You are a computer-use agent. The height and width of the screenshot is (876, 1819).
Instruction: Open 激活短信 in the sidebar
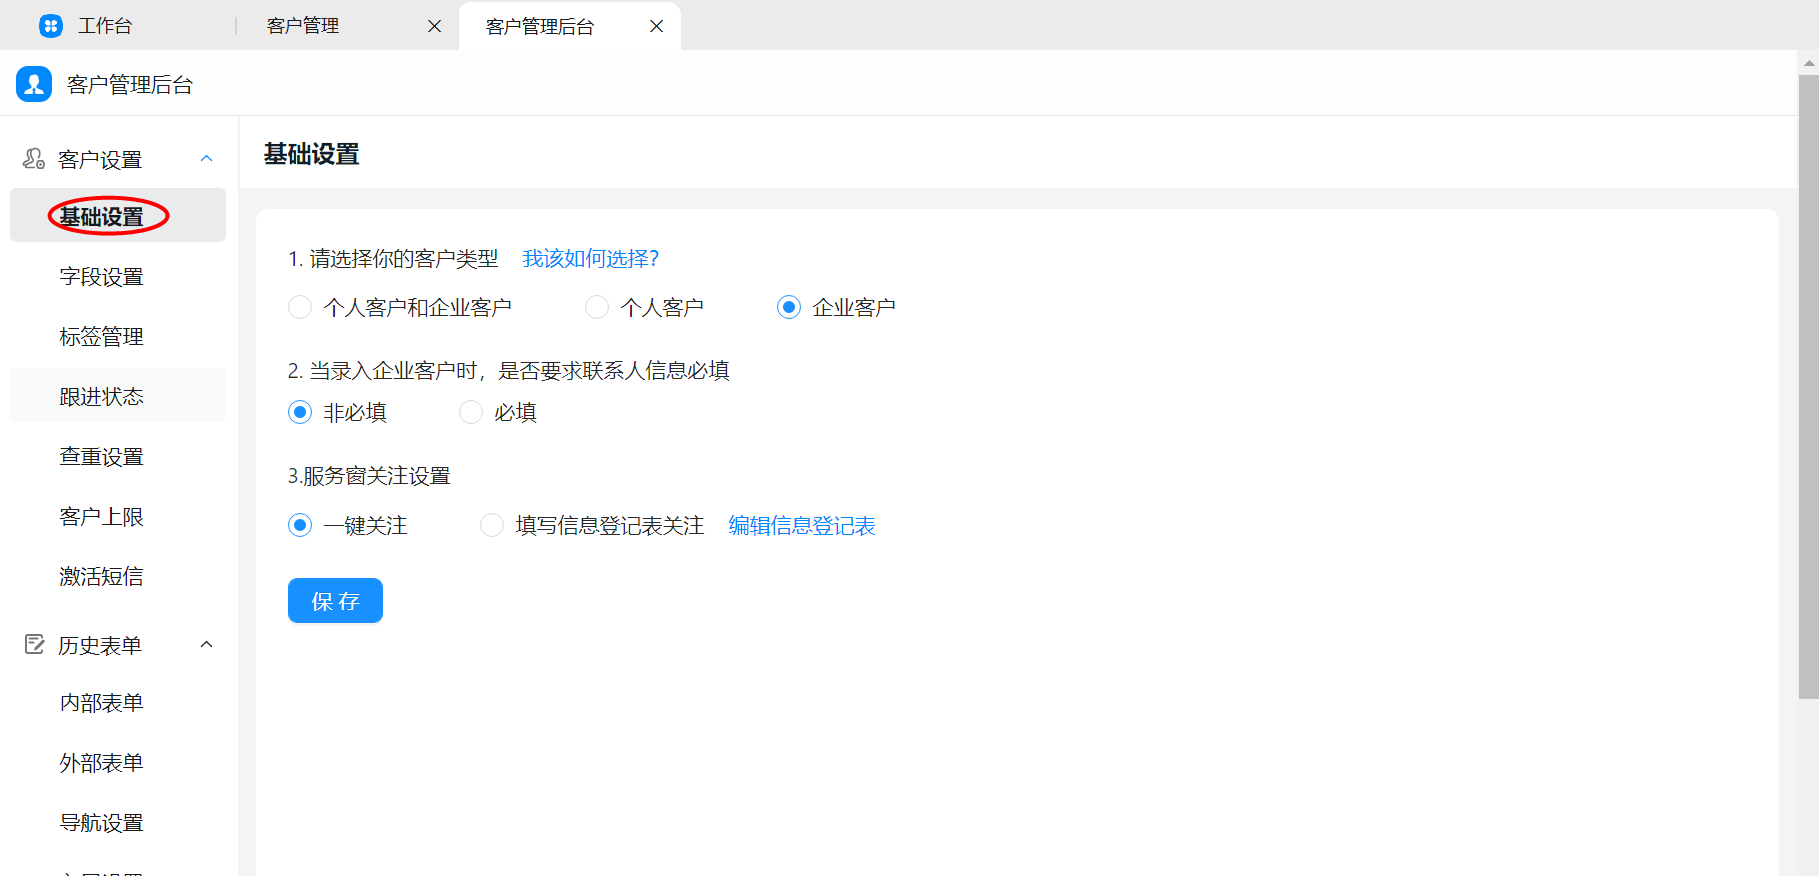[x=118, y=576]
